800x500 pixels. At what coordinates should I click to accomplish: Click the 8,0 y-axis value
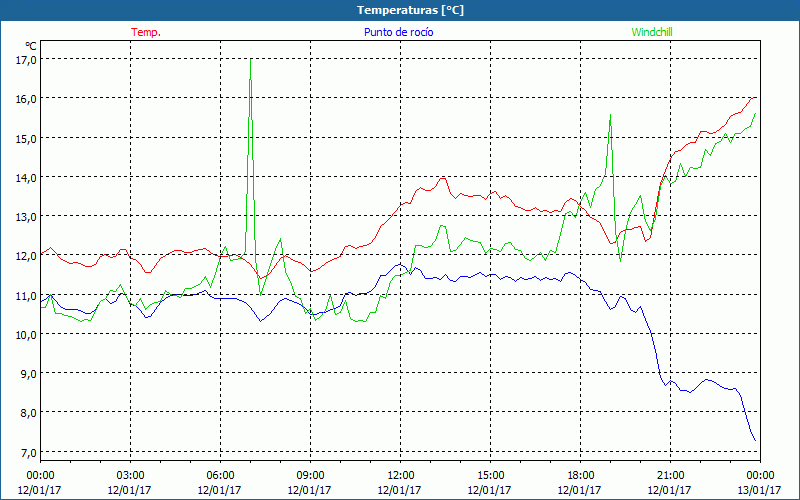click(x=29, y=413)
